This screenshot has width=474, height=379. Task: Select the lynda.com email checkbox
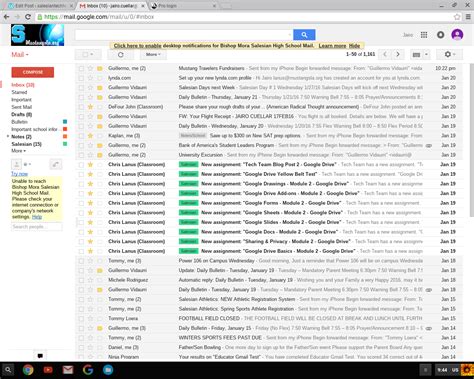pos(81,78)
